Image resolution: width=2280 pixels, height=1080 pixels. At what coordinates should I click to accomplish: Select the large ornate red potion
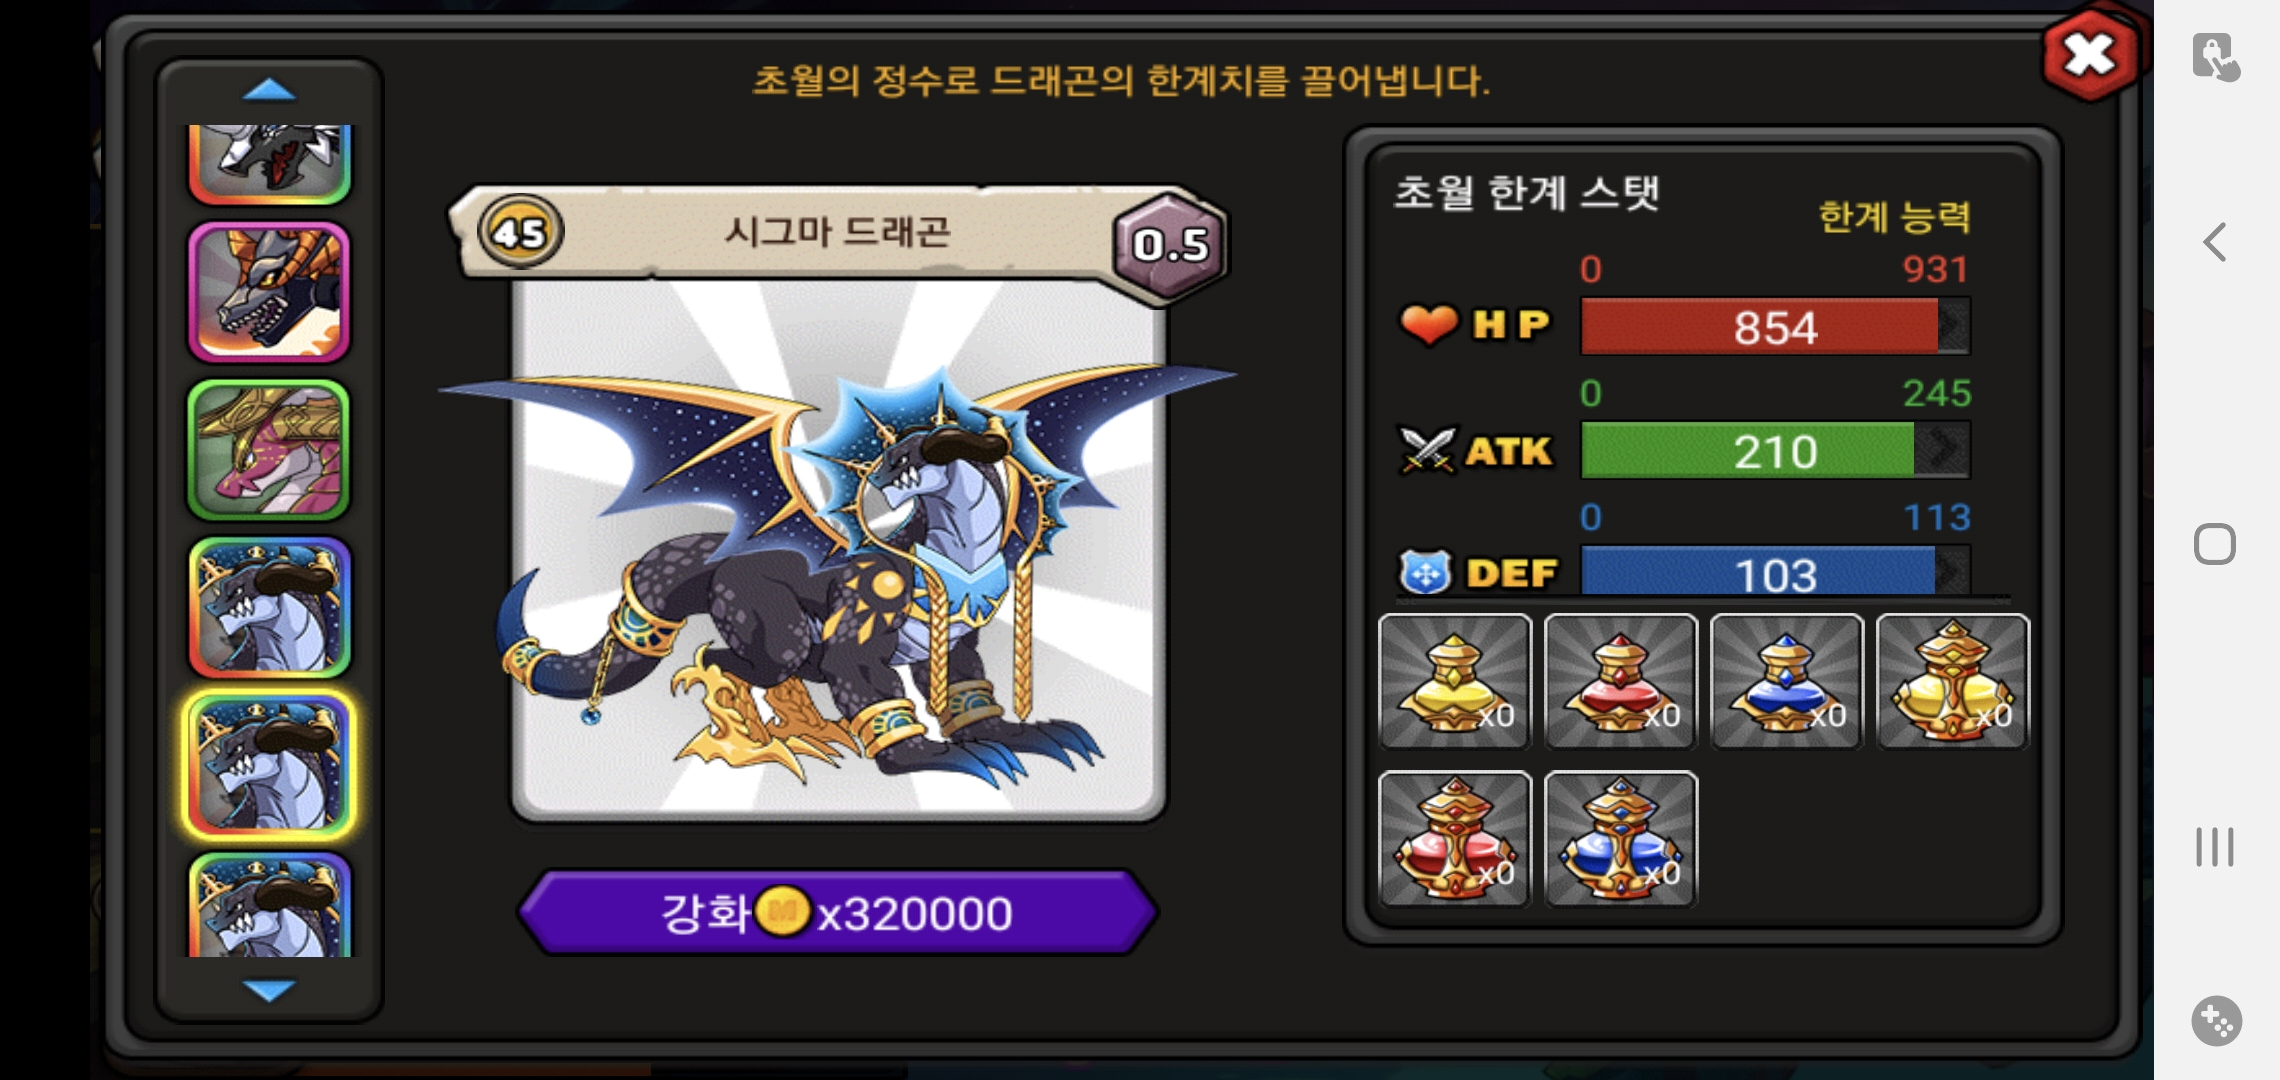tap(1454, 839)
